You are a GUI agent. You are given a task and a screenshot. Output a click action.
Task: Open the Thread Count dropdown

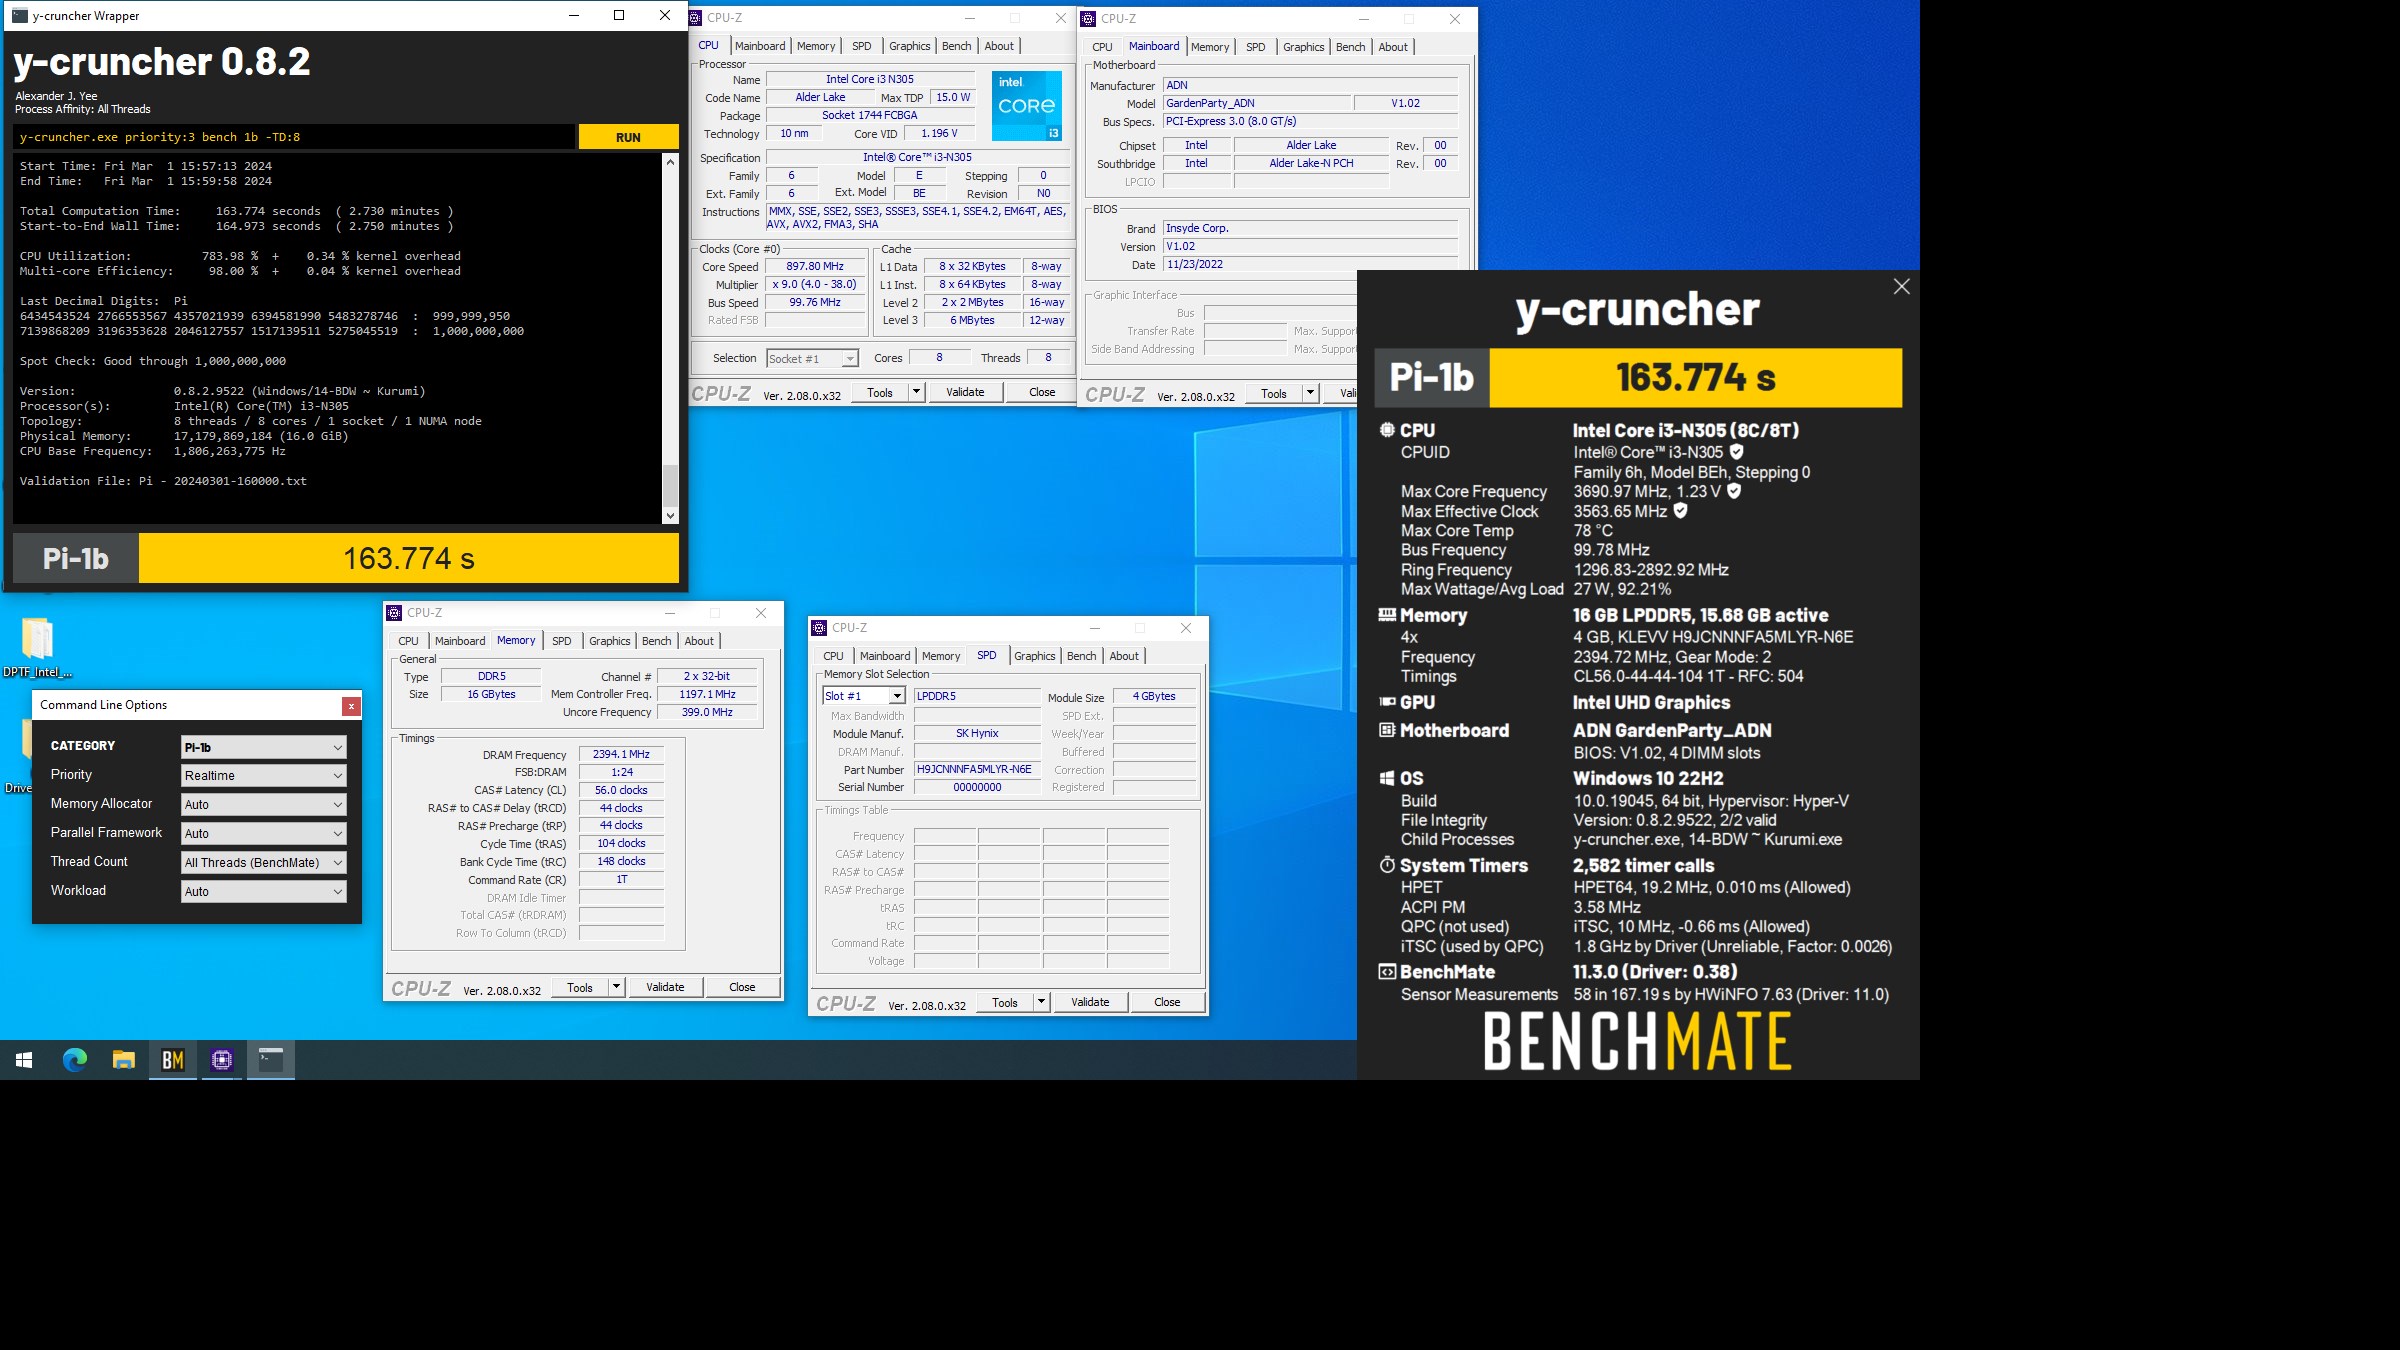[x=264, y=863]
